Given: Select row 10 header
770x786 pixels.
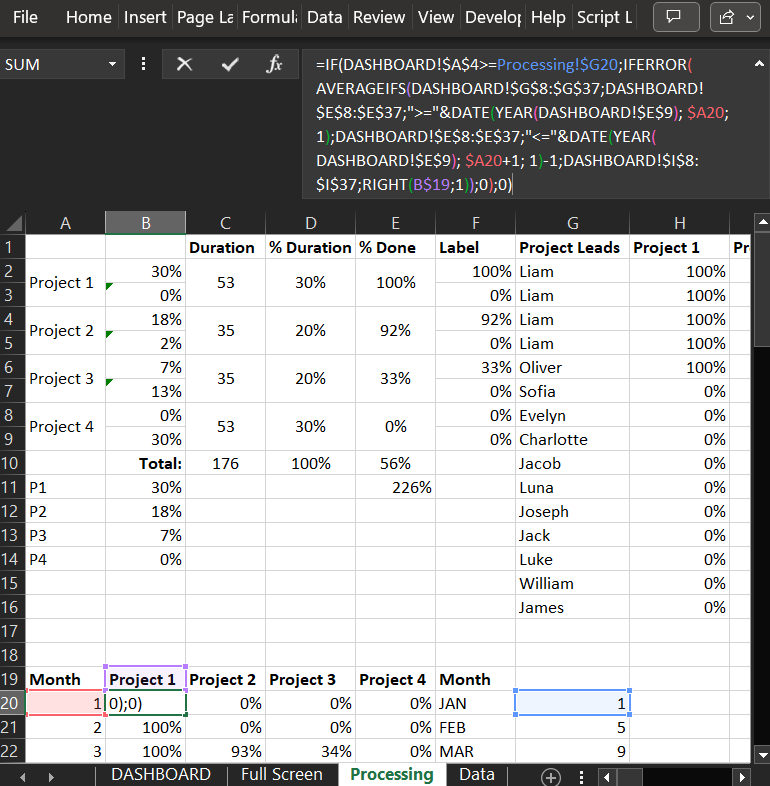Looking at the screenshot, I should (x=12, y=463).
